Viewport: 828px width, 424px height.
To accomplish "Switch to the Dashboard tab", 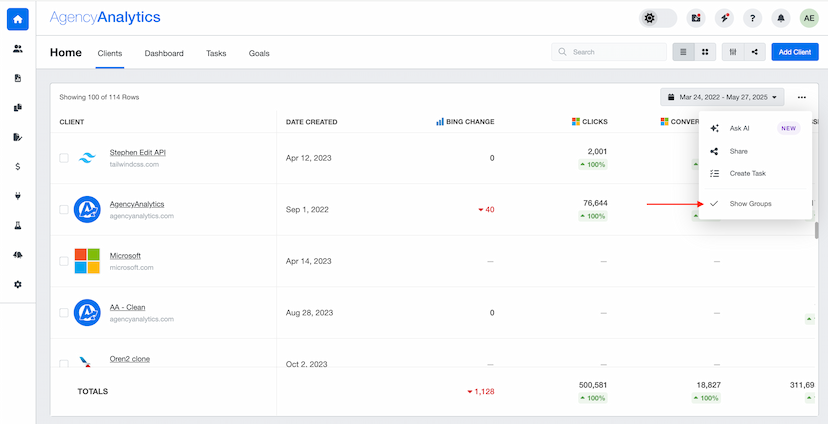I will click(164, 53).
